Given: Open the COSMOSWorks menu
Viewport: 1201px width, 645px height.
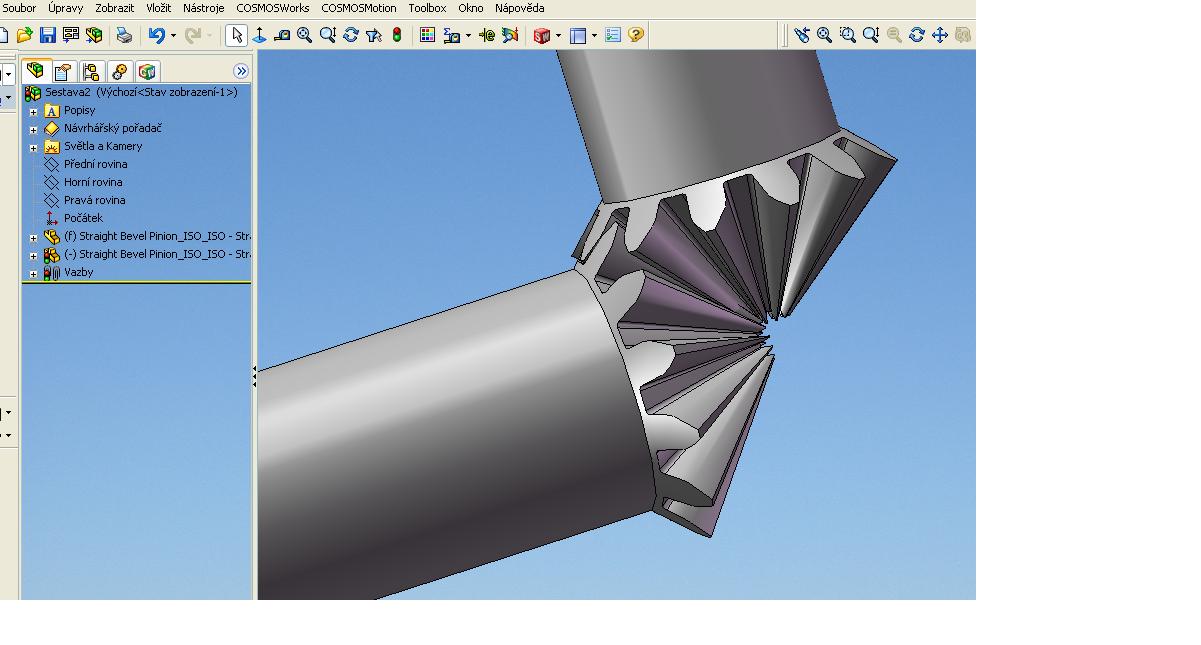Looking at the screenshot, I should pyautogui.click(x=272, y=8).
